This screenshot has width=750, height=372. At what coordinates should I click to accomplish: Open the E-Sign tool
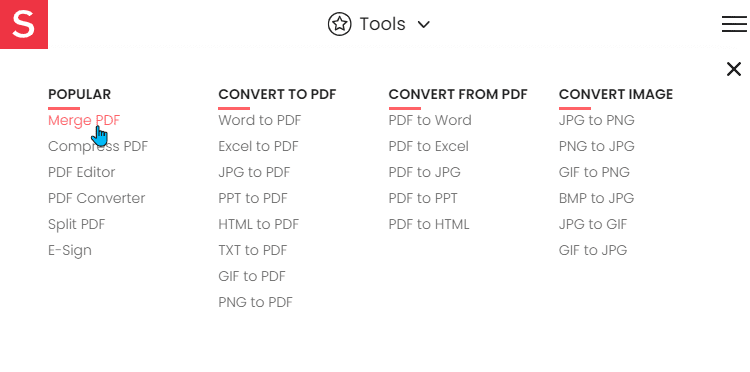70,251
